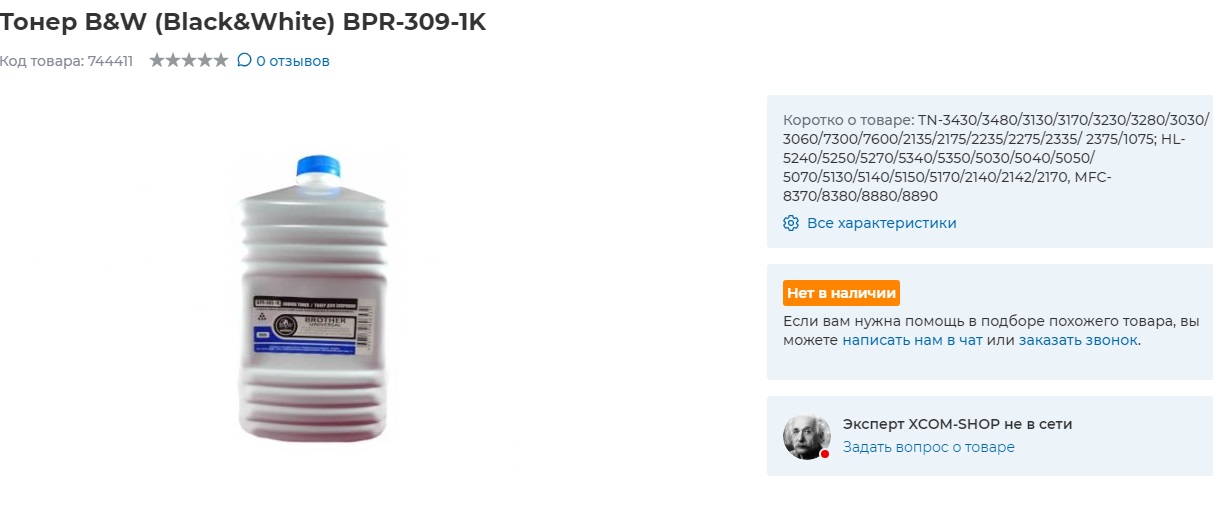Image resolution: width=1213 pixels, height=509 pixels.
Task: Click the fourth rating star
Action: (x=205, y=60)
